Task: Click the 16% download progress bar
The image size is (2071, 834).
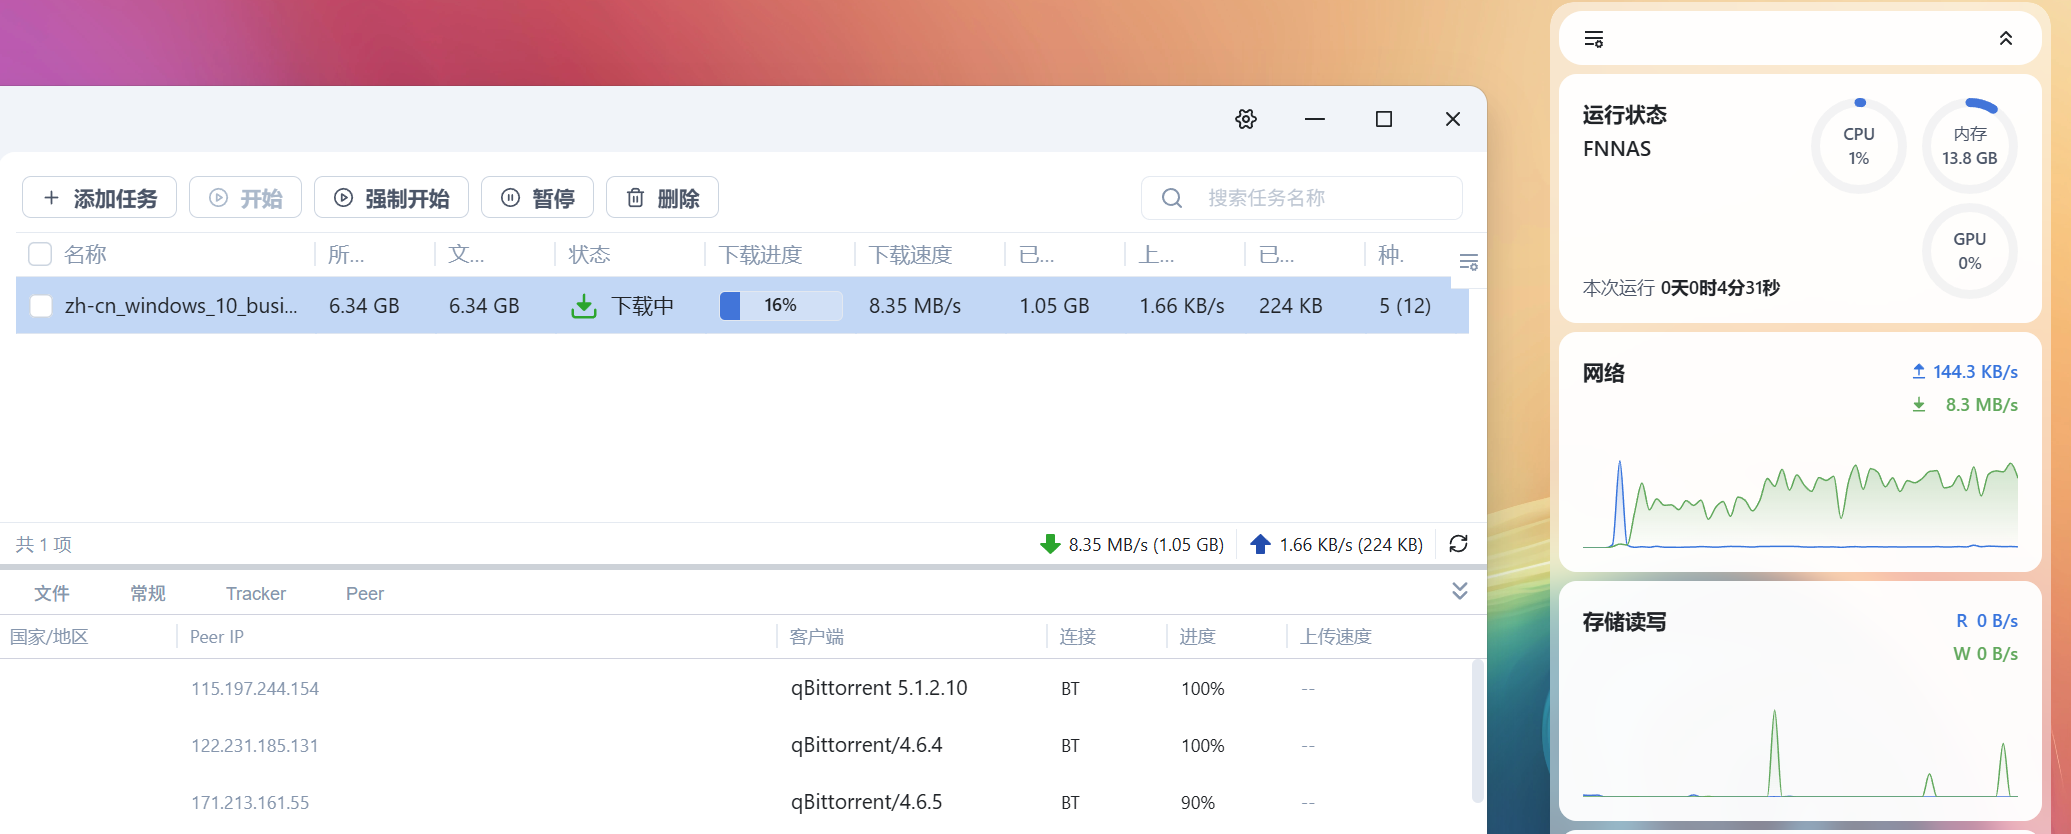Action: (x=780, y=306)
